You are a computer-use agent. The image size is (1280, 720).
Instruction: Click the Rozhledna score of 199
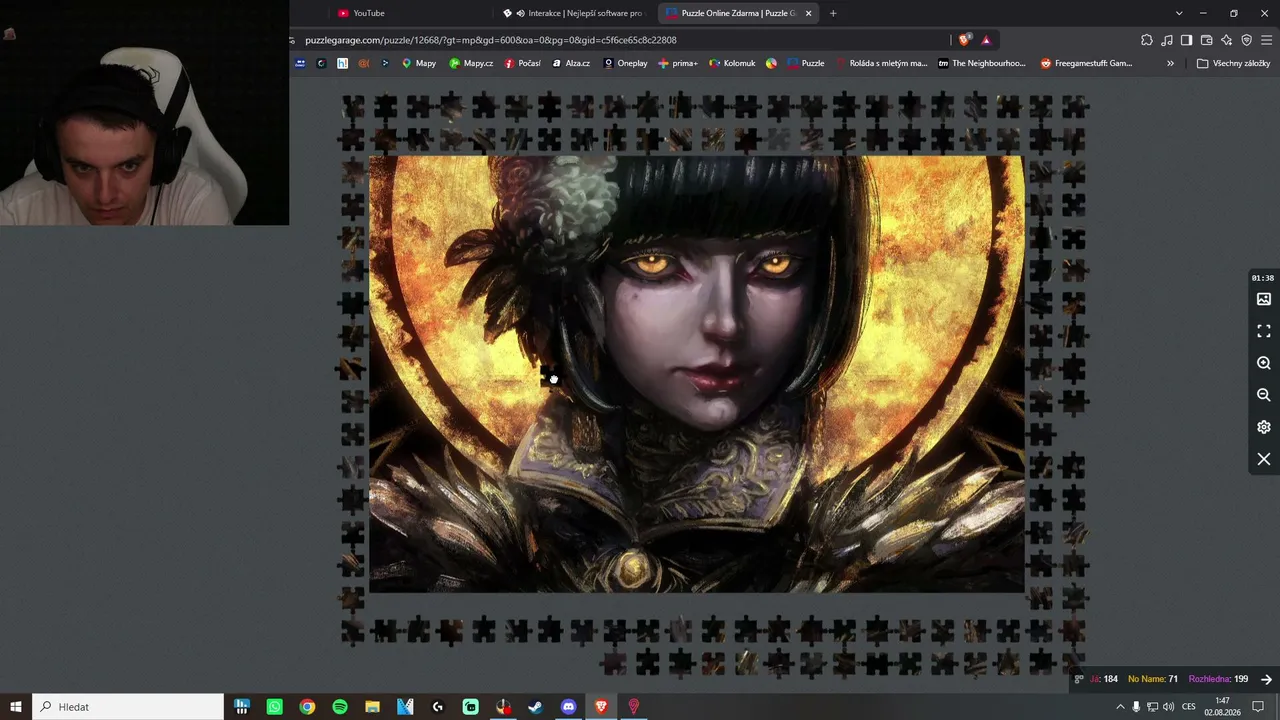(x=1218, y=679)
